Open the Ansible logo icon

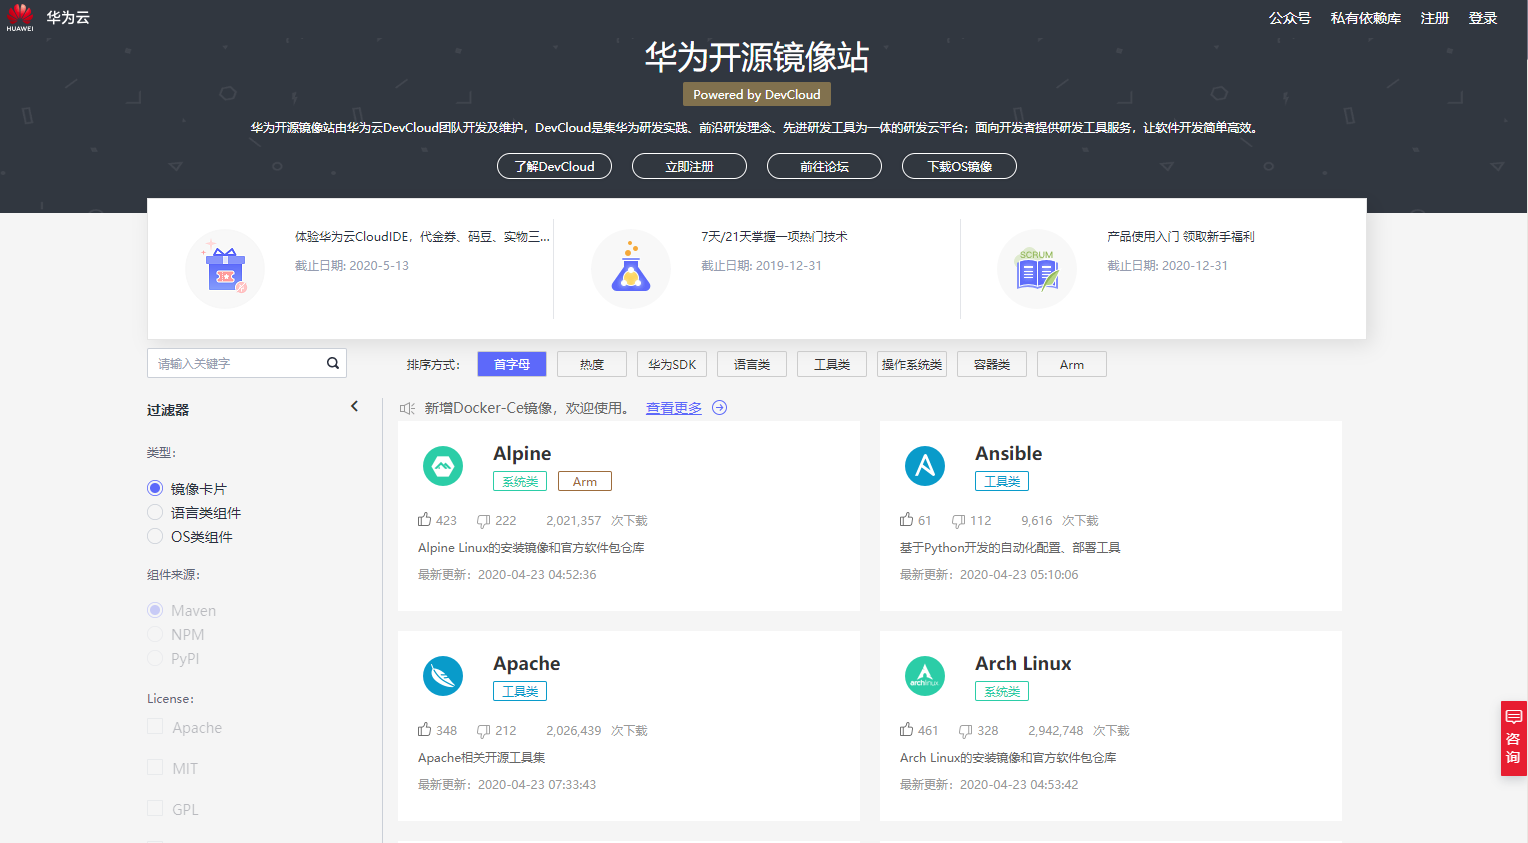(x=925, y=466)
